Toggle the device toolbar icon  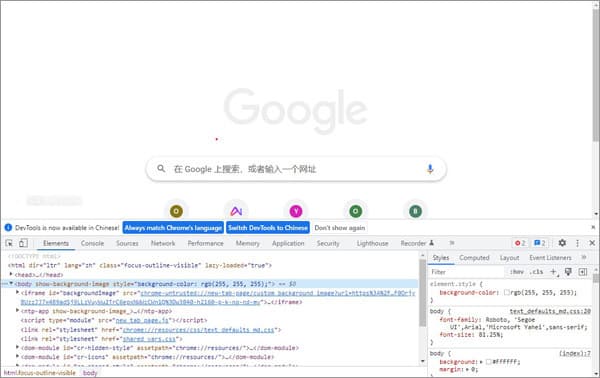pyautogui.click(x=23, y=243)
